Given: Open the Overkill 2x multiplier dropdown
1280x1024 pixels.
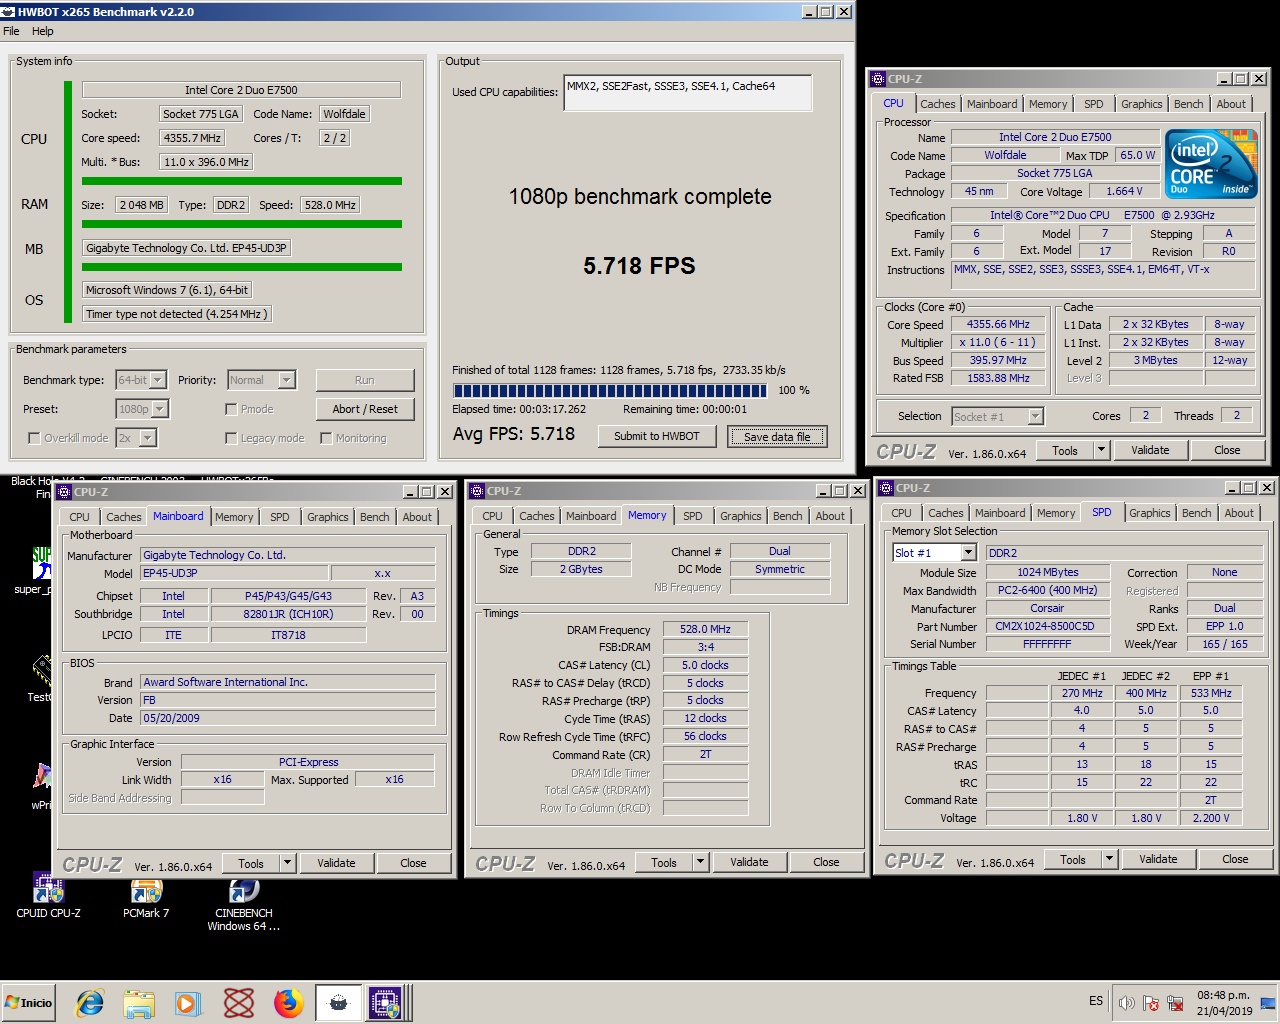Looking at the screenshot, I should pos(147,438).
